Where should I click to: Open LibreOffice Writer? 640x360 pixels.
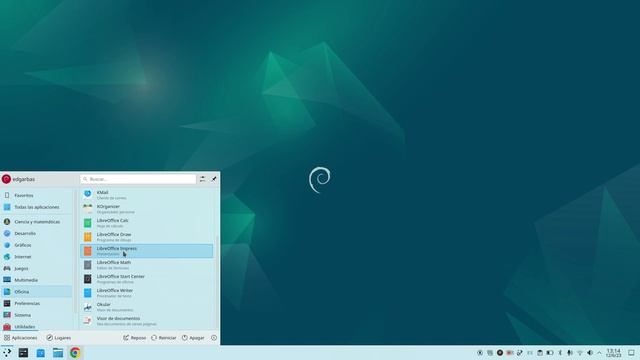pos(147,293)
